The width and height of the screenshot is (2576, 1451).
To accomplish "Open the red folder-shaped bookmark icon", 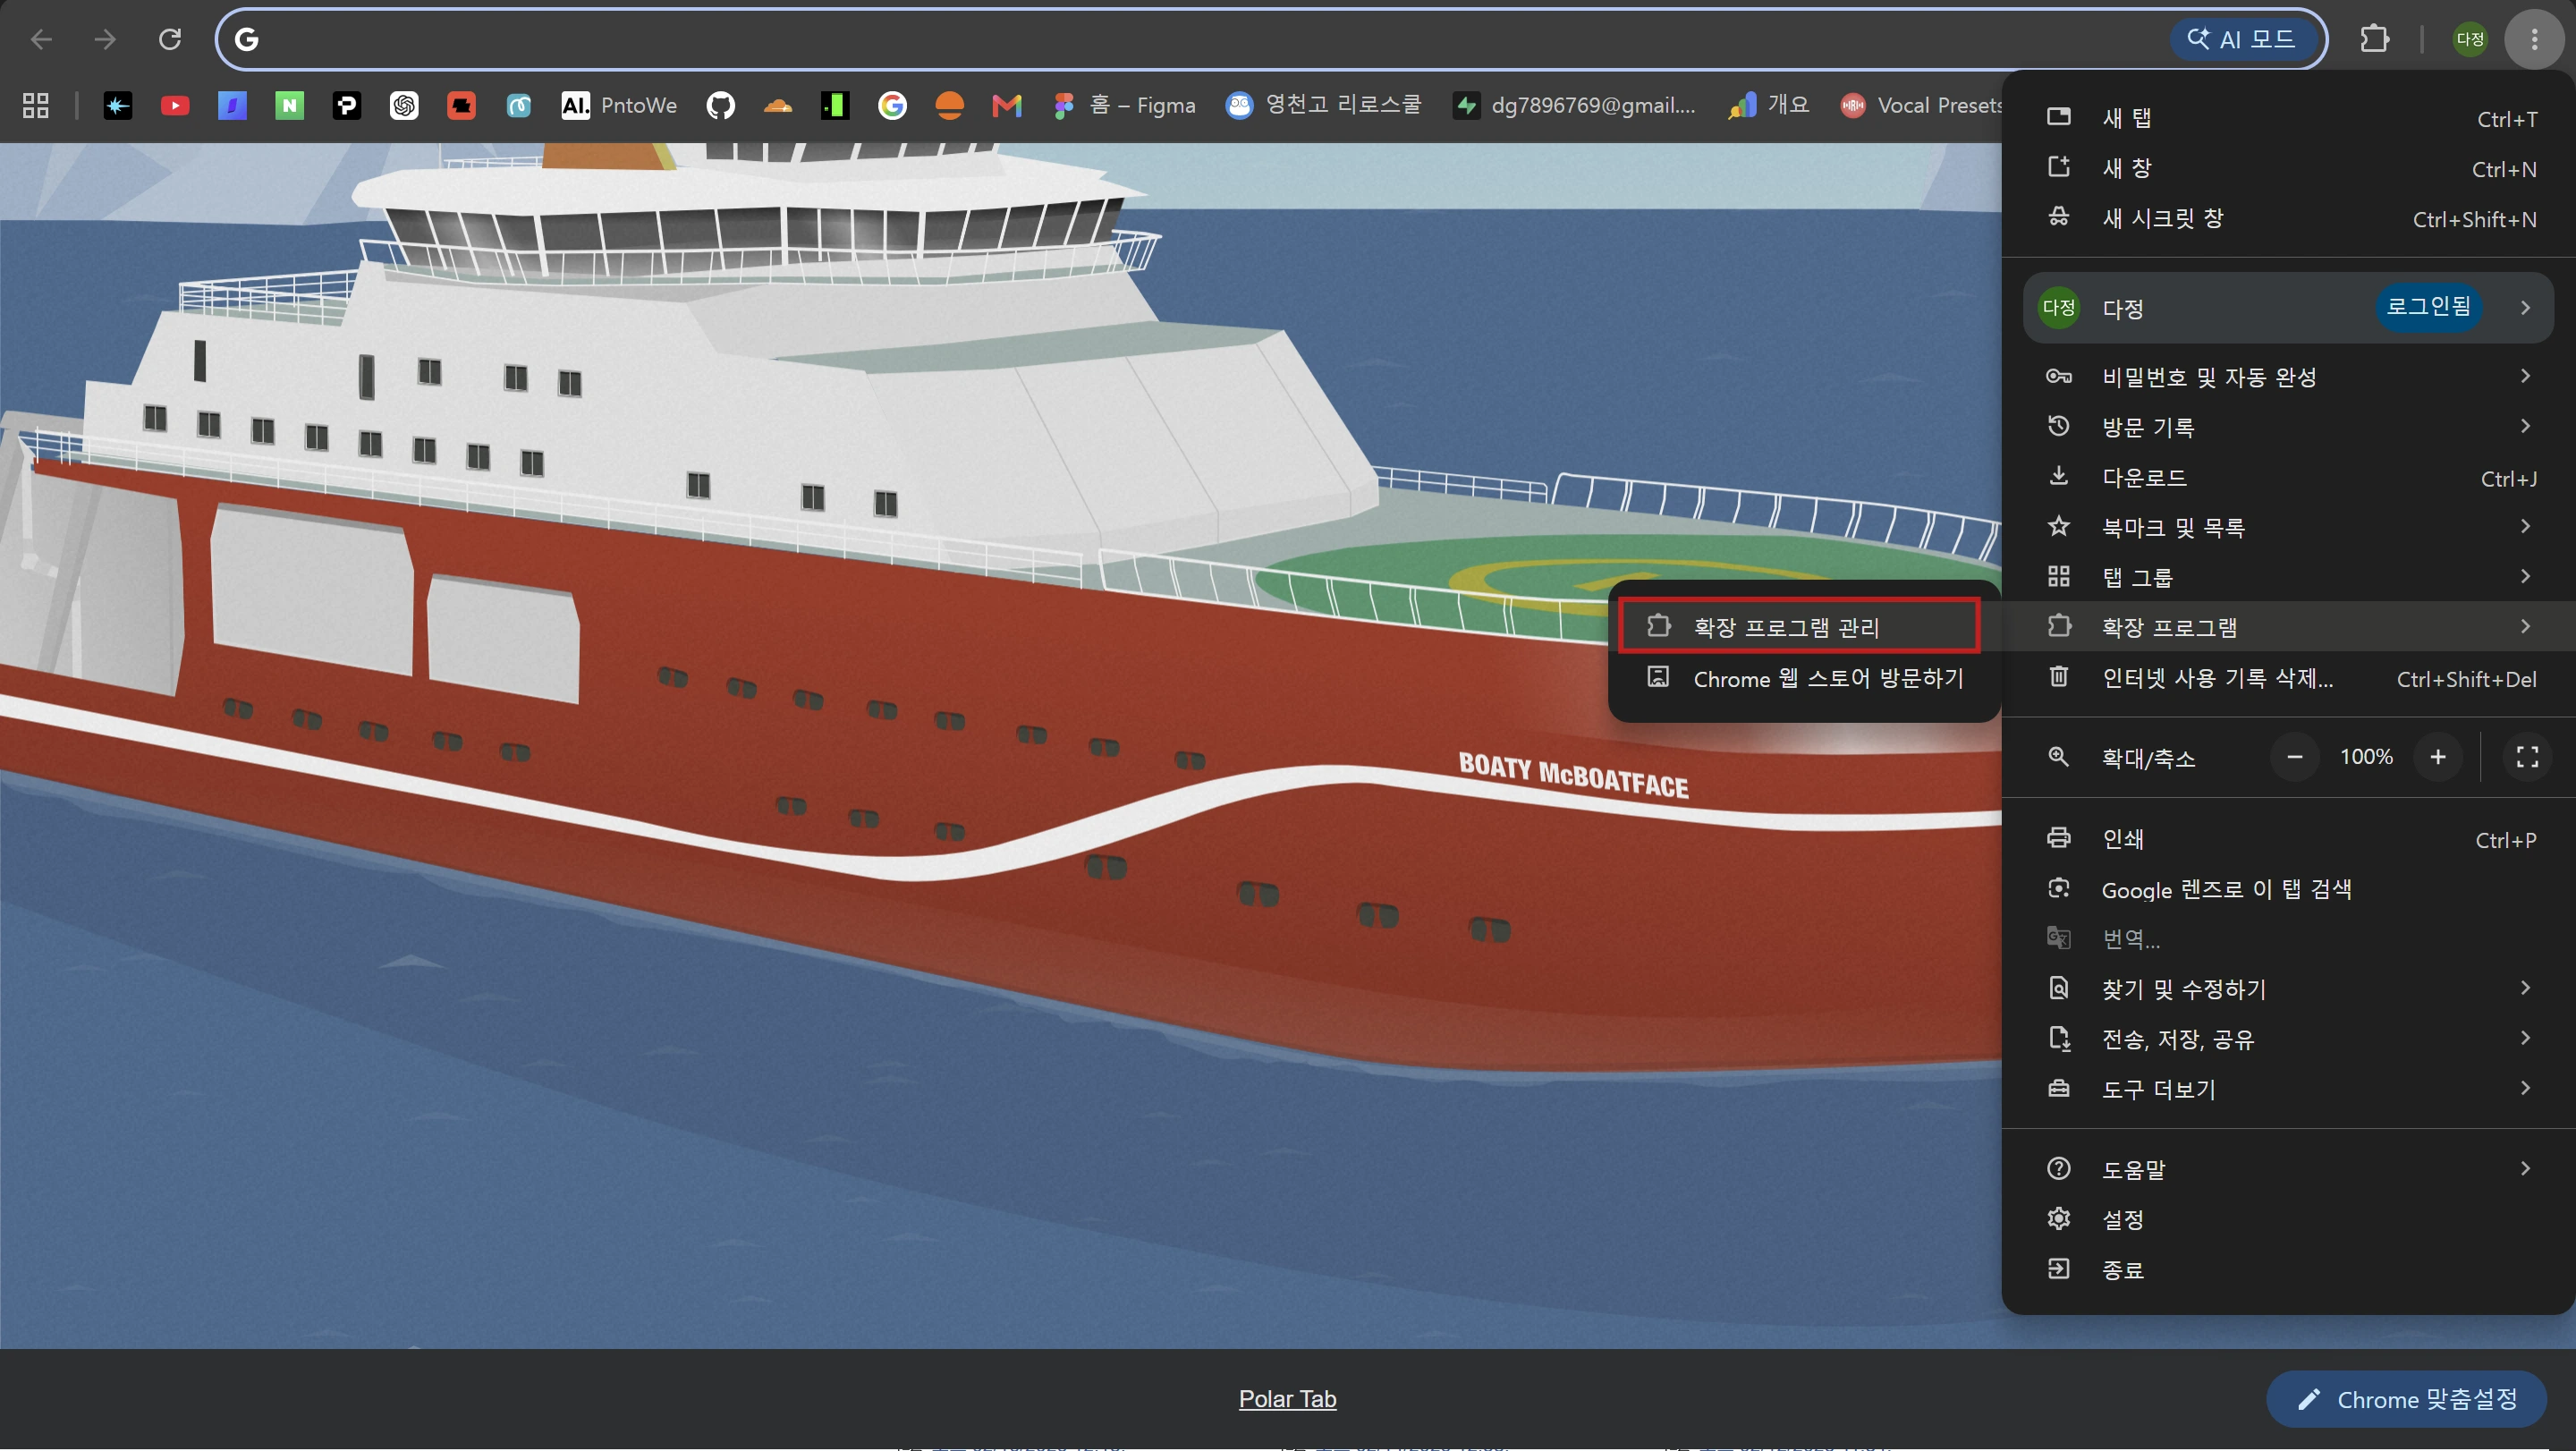I will (461, 105).
